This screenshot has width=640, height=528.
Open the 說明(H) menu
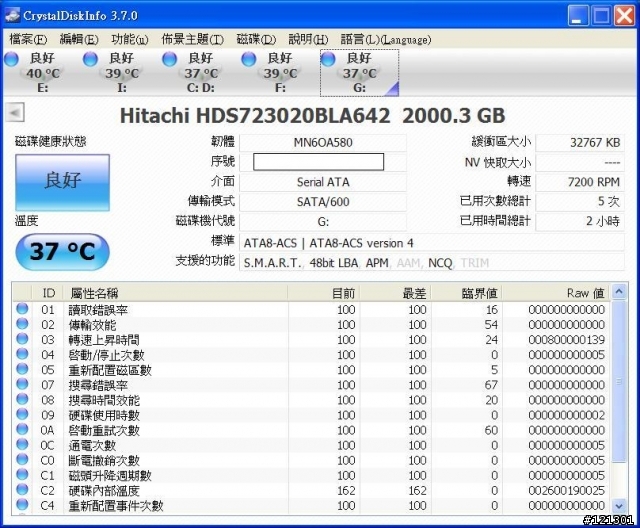308,40
